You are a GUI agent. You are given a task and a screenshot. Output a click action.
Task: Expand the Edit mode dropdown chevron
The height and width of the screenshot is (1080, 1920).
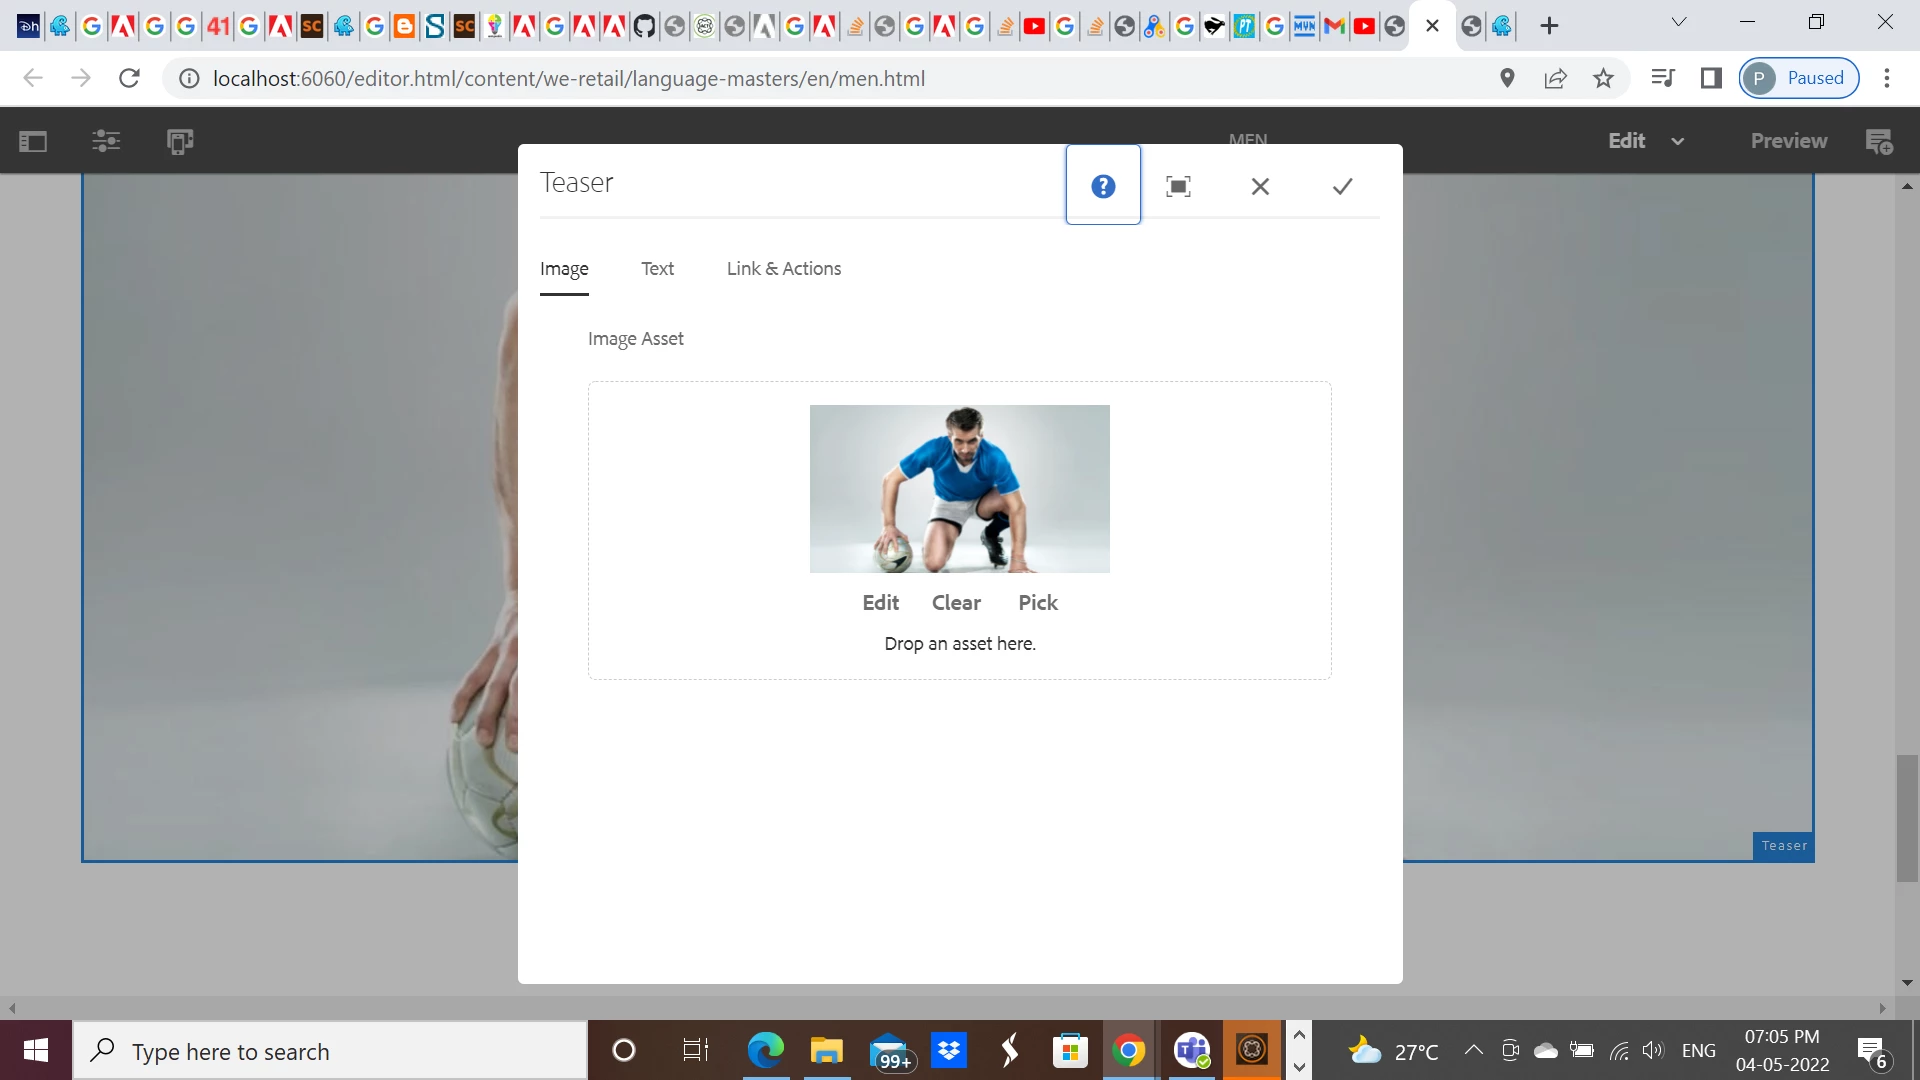1678,141
